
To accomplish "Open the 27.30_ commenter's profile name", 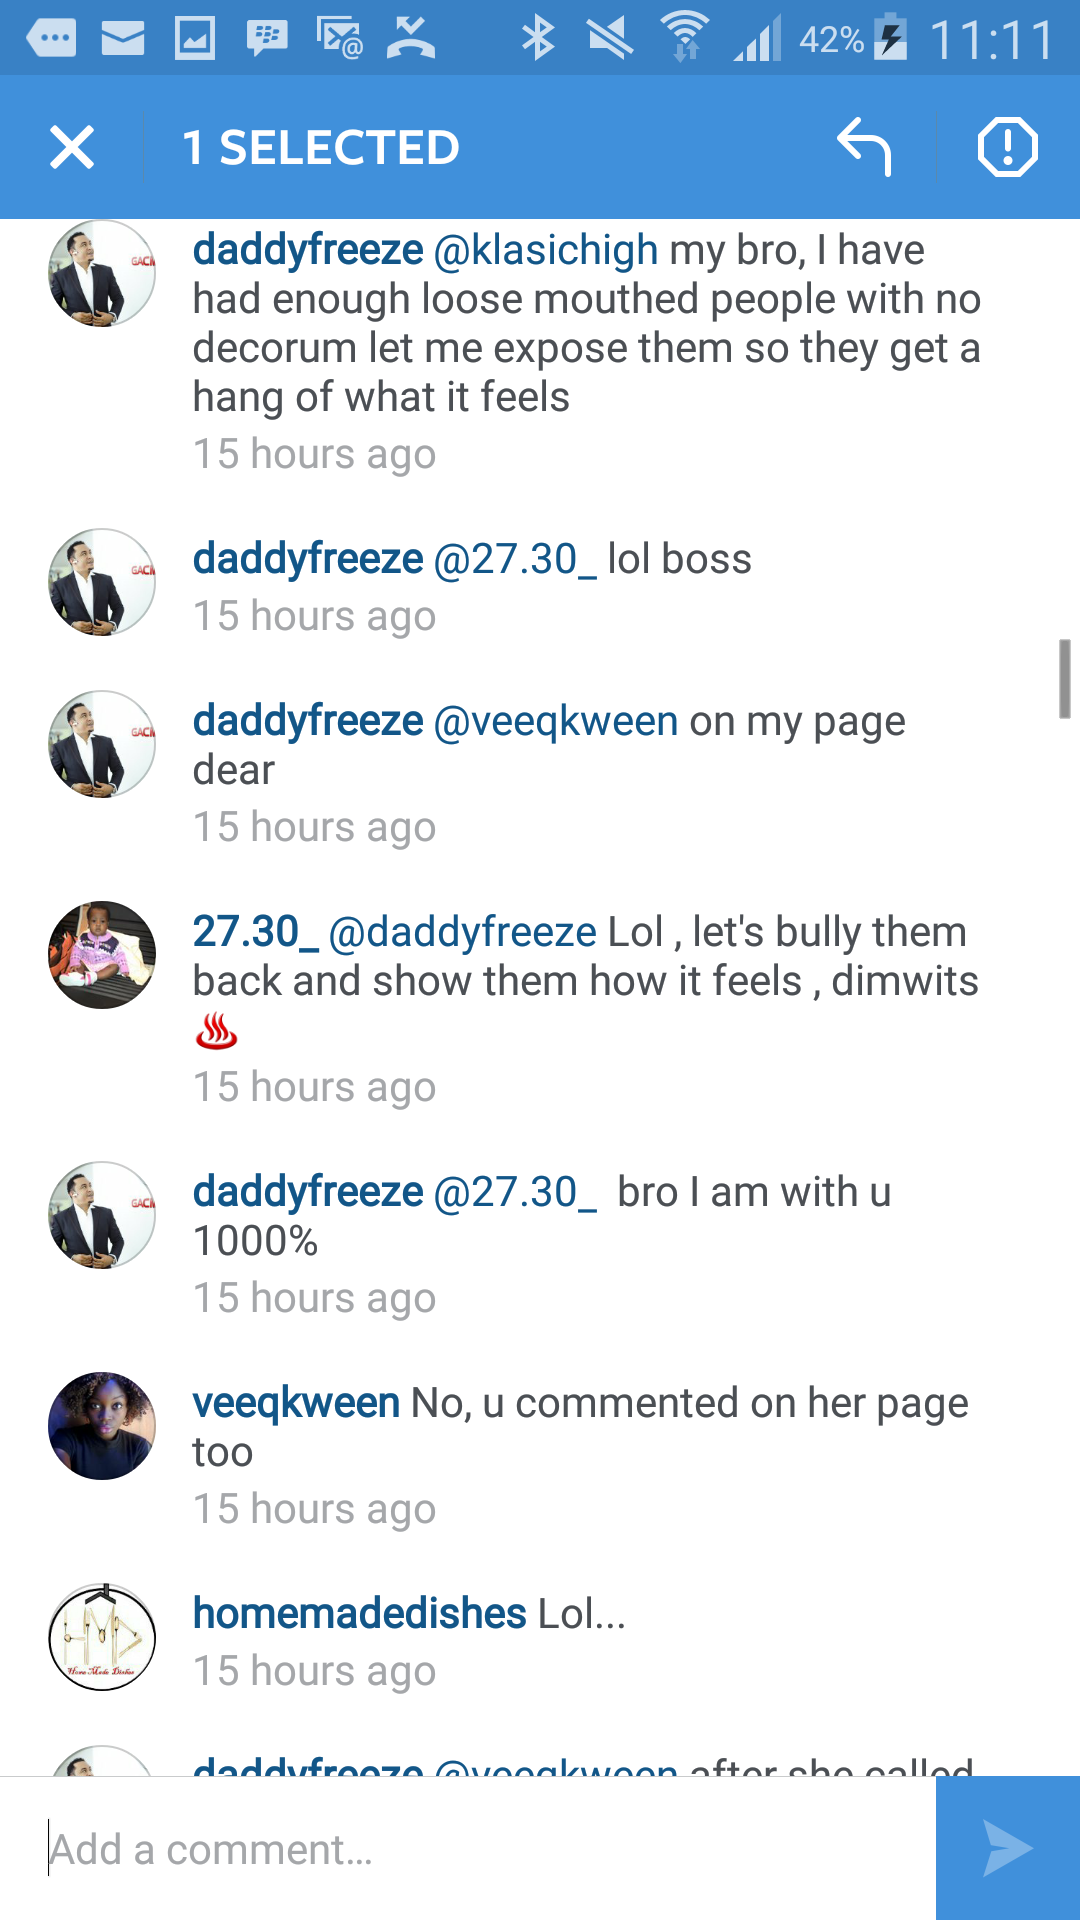I will (x=255, y=932).
